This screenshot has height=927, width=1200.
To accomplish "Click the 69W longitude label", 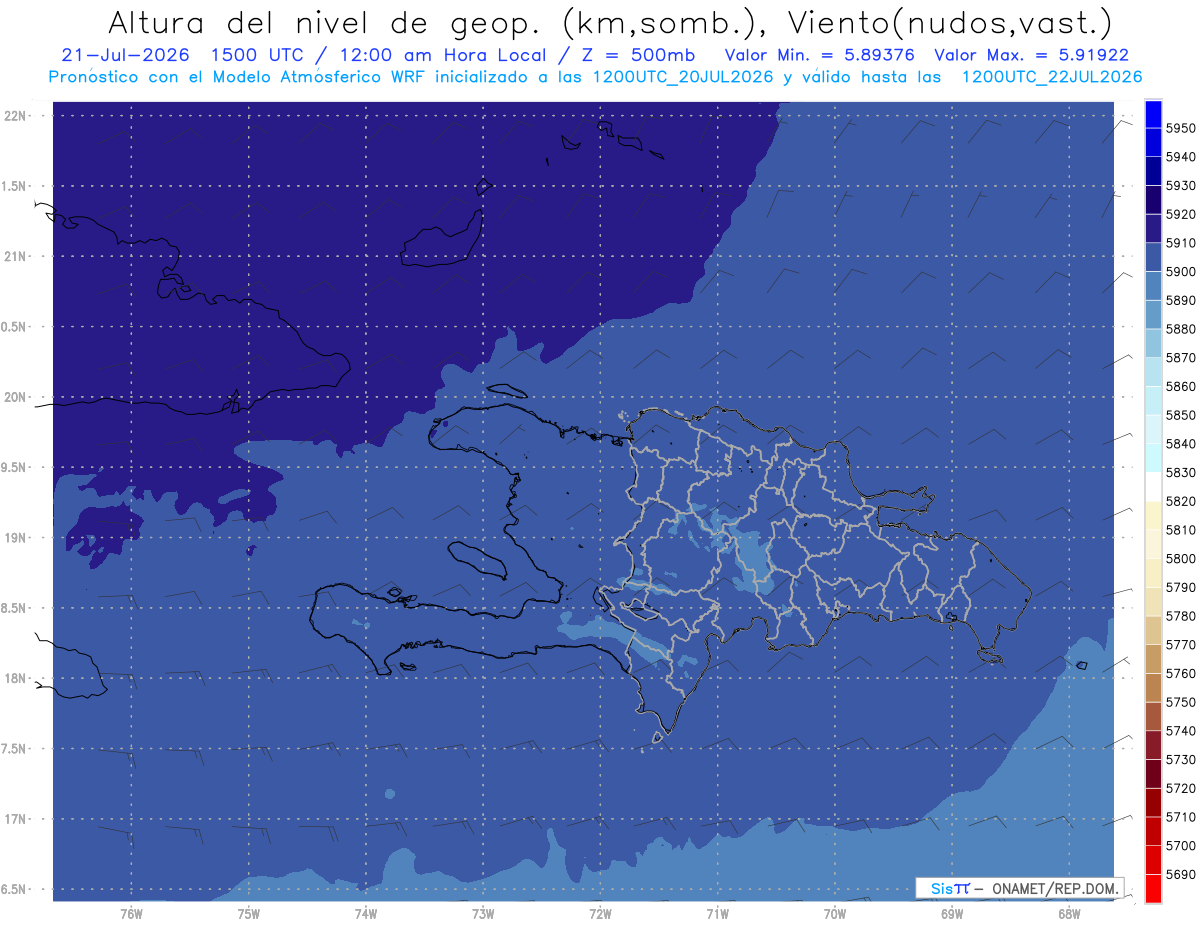I will pyautogui.click(x=952, y=913).
